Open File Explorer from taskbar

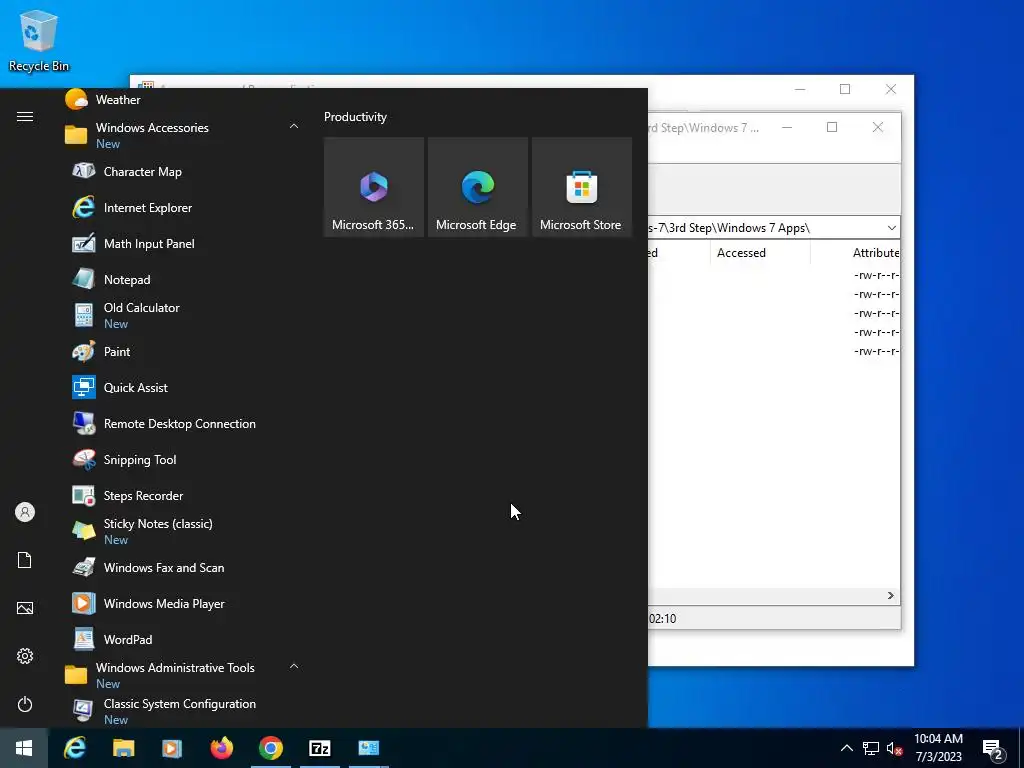pyautogui.click(x=123, y=748)
